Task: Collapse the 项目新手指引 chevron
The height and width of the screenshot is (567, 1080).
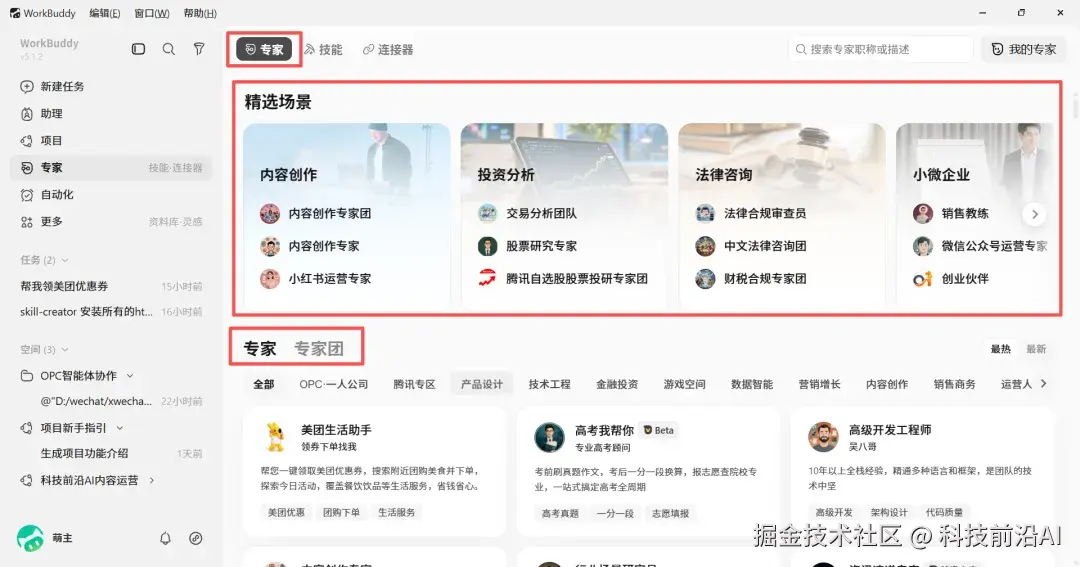Action: [120, 428]
